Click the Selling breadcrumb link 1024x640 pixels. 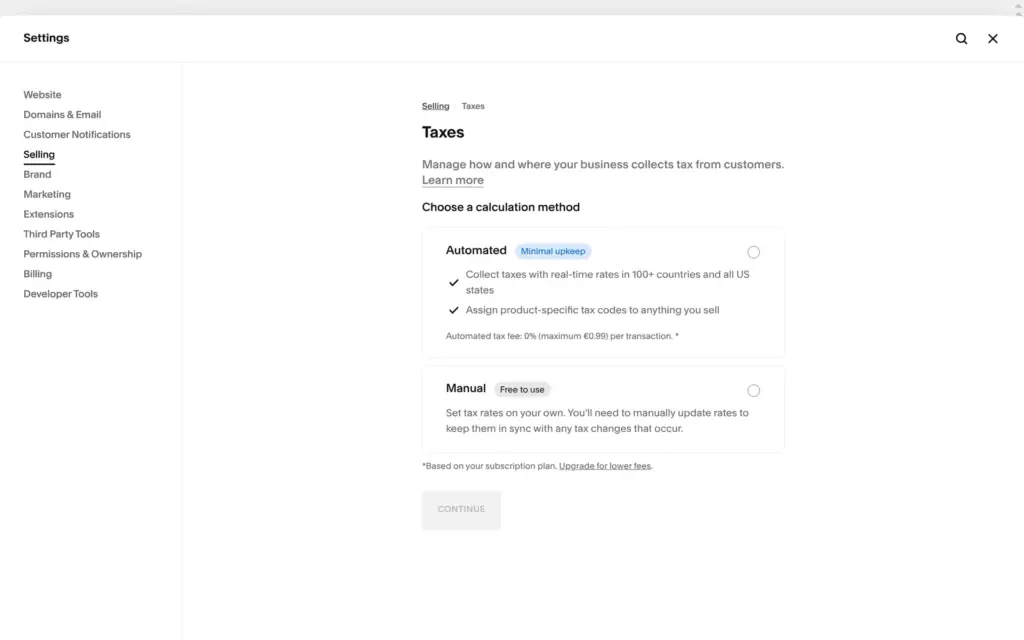(x=436, y=106)
